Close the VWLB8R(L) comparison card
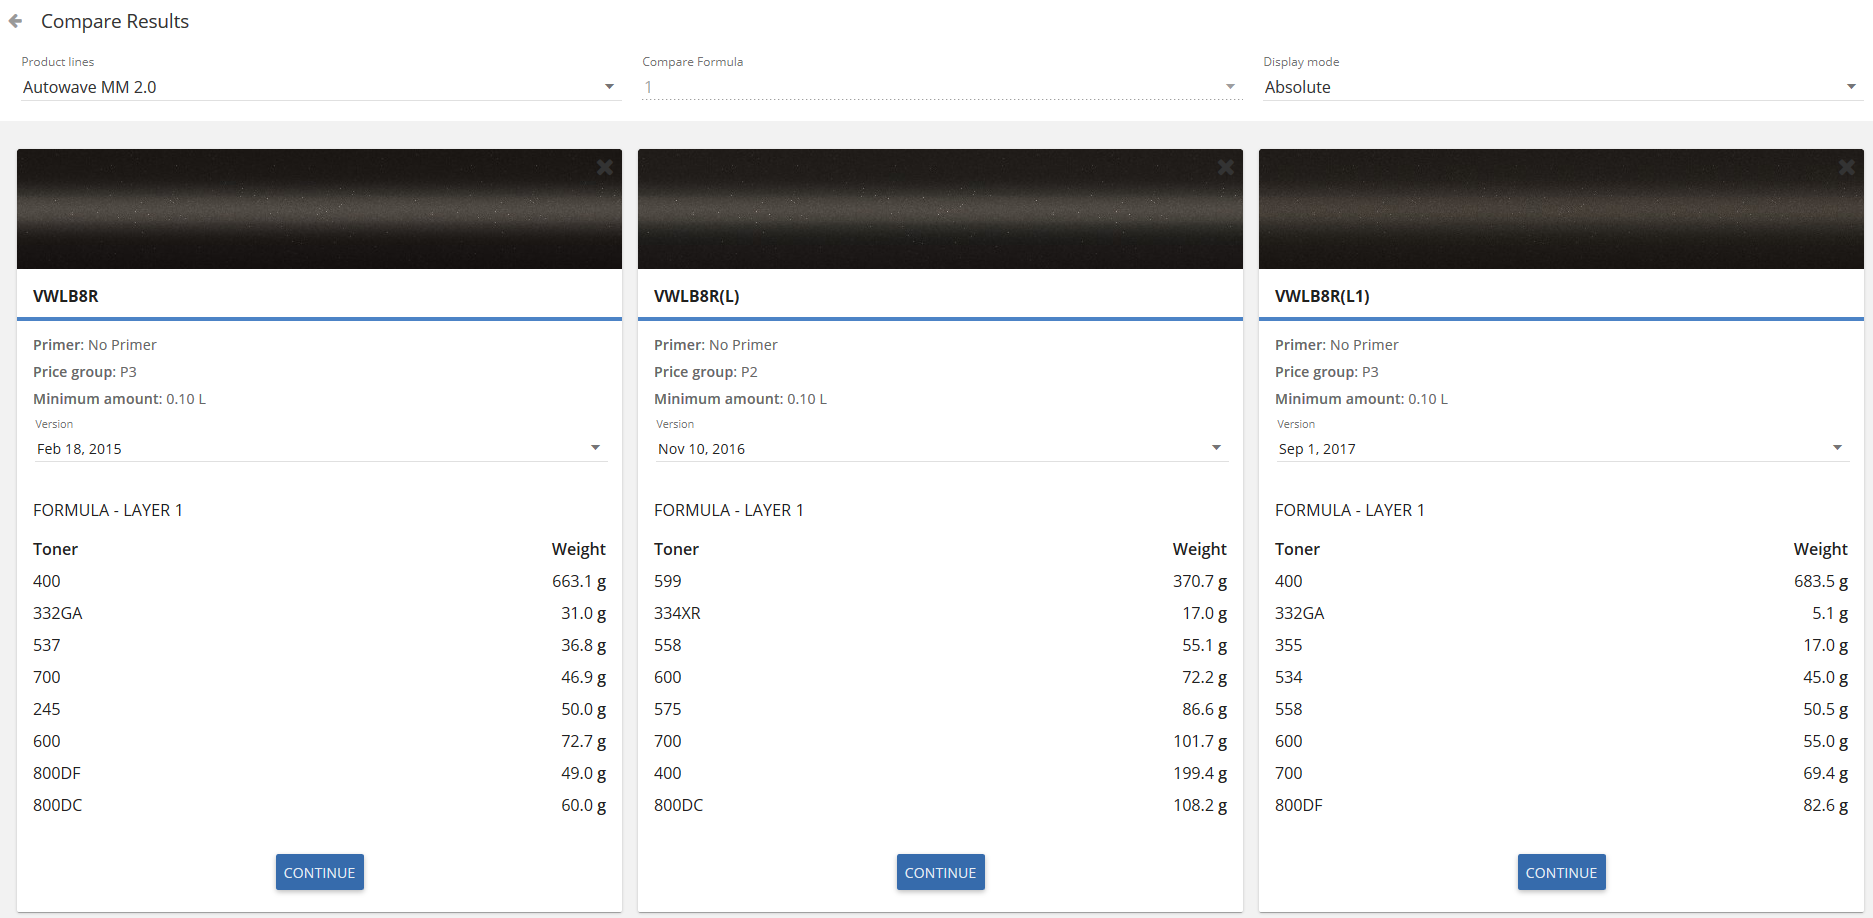The height and width of the screenshot is (918, 1873). click(x=1225, y=167)
